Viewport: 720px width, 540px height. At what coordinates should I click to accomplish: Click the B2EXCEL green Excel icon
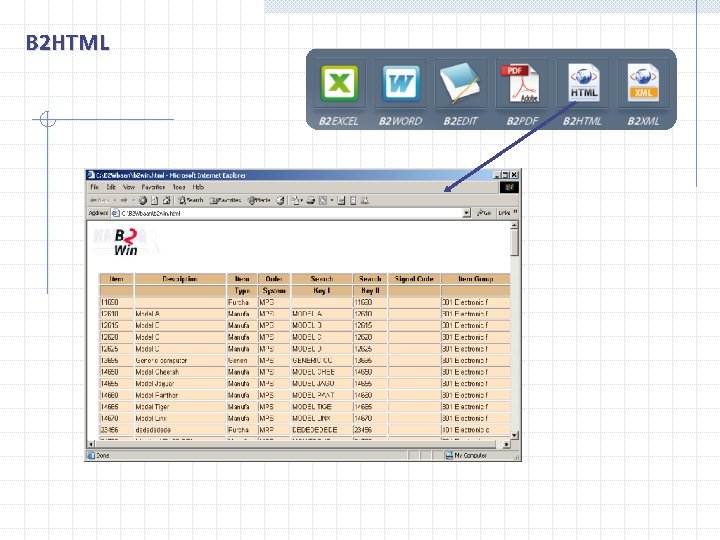point(339,83)
